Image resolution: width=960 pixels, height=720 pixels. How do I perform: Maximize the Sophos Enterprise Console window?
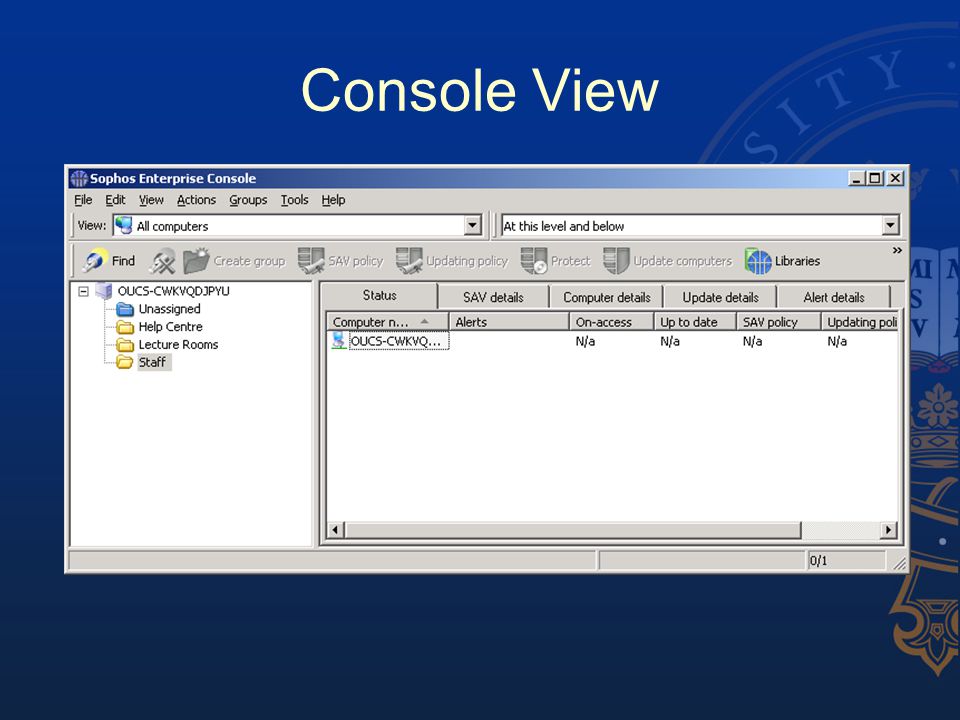coord(876,178)
